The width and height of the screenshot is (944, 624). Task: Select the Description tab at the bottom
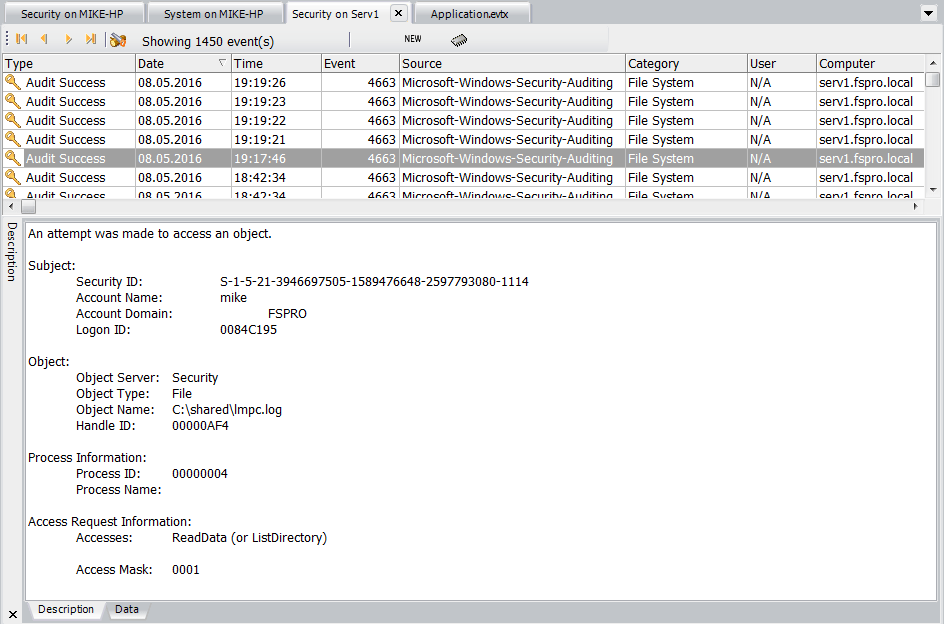coord(65,609)
